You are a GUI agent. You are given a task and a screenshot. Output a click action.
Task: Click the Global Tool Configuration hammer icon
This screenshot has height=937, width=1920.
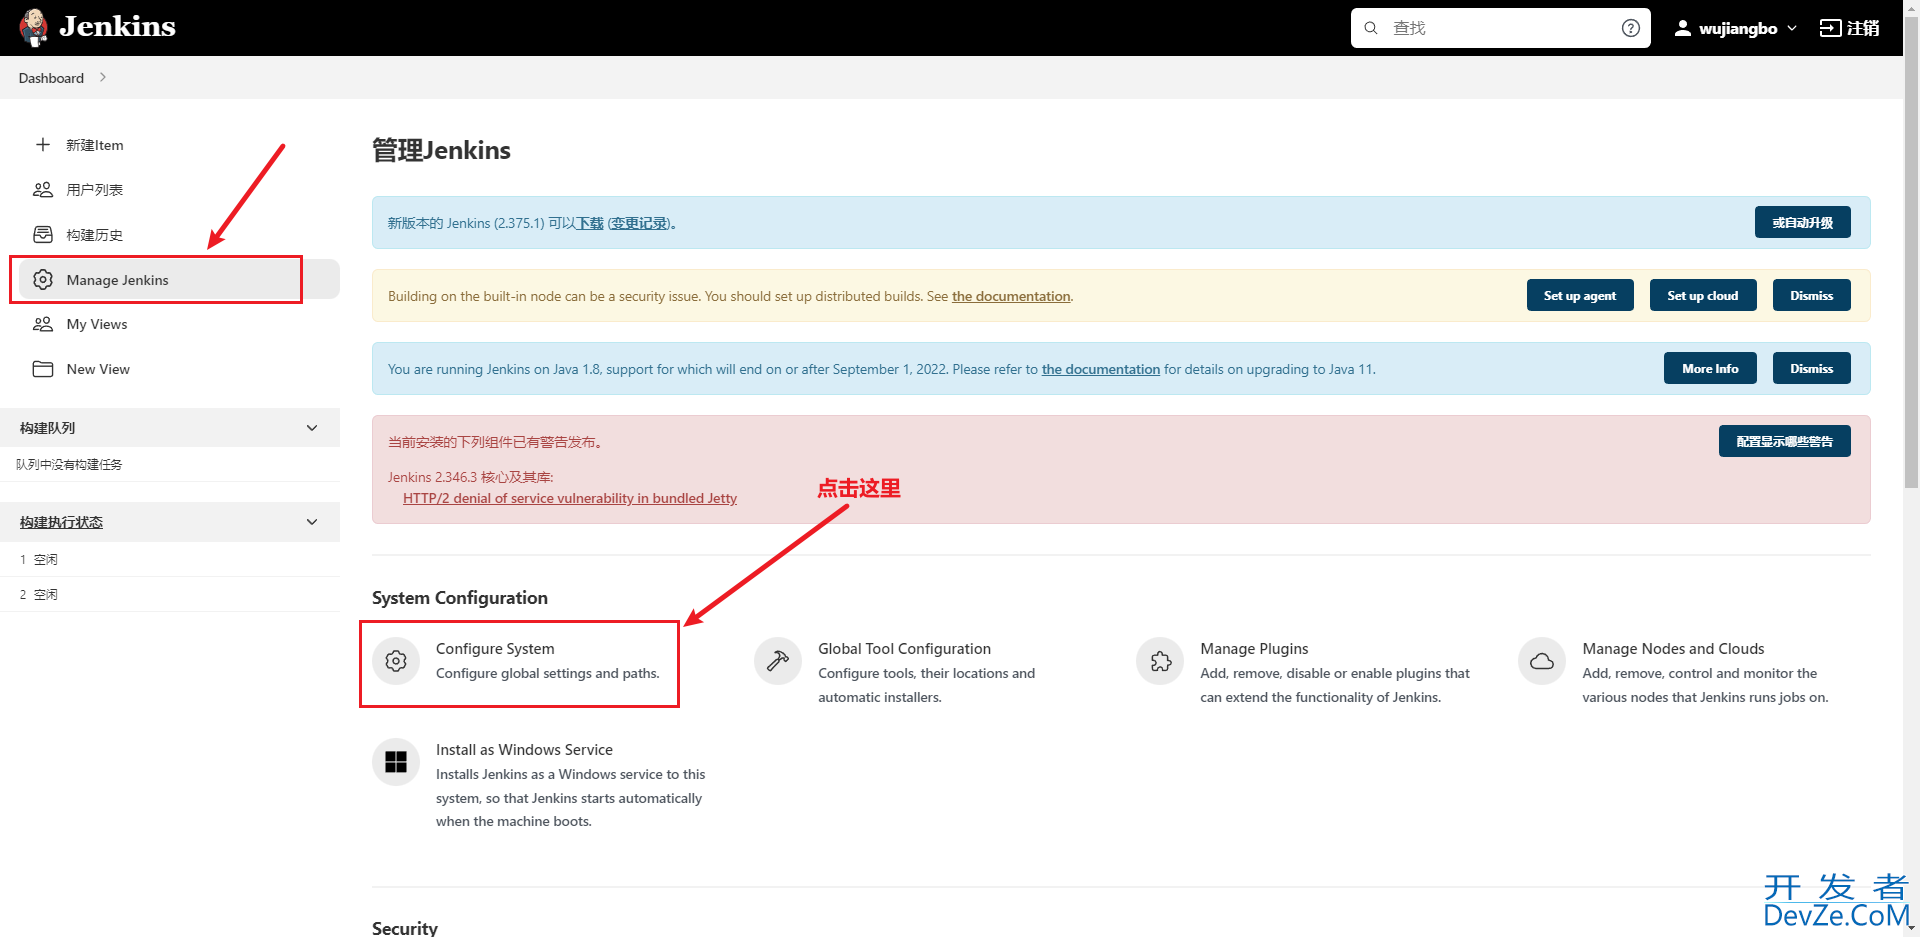(x=778, y=661)
